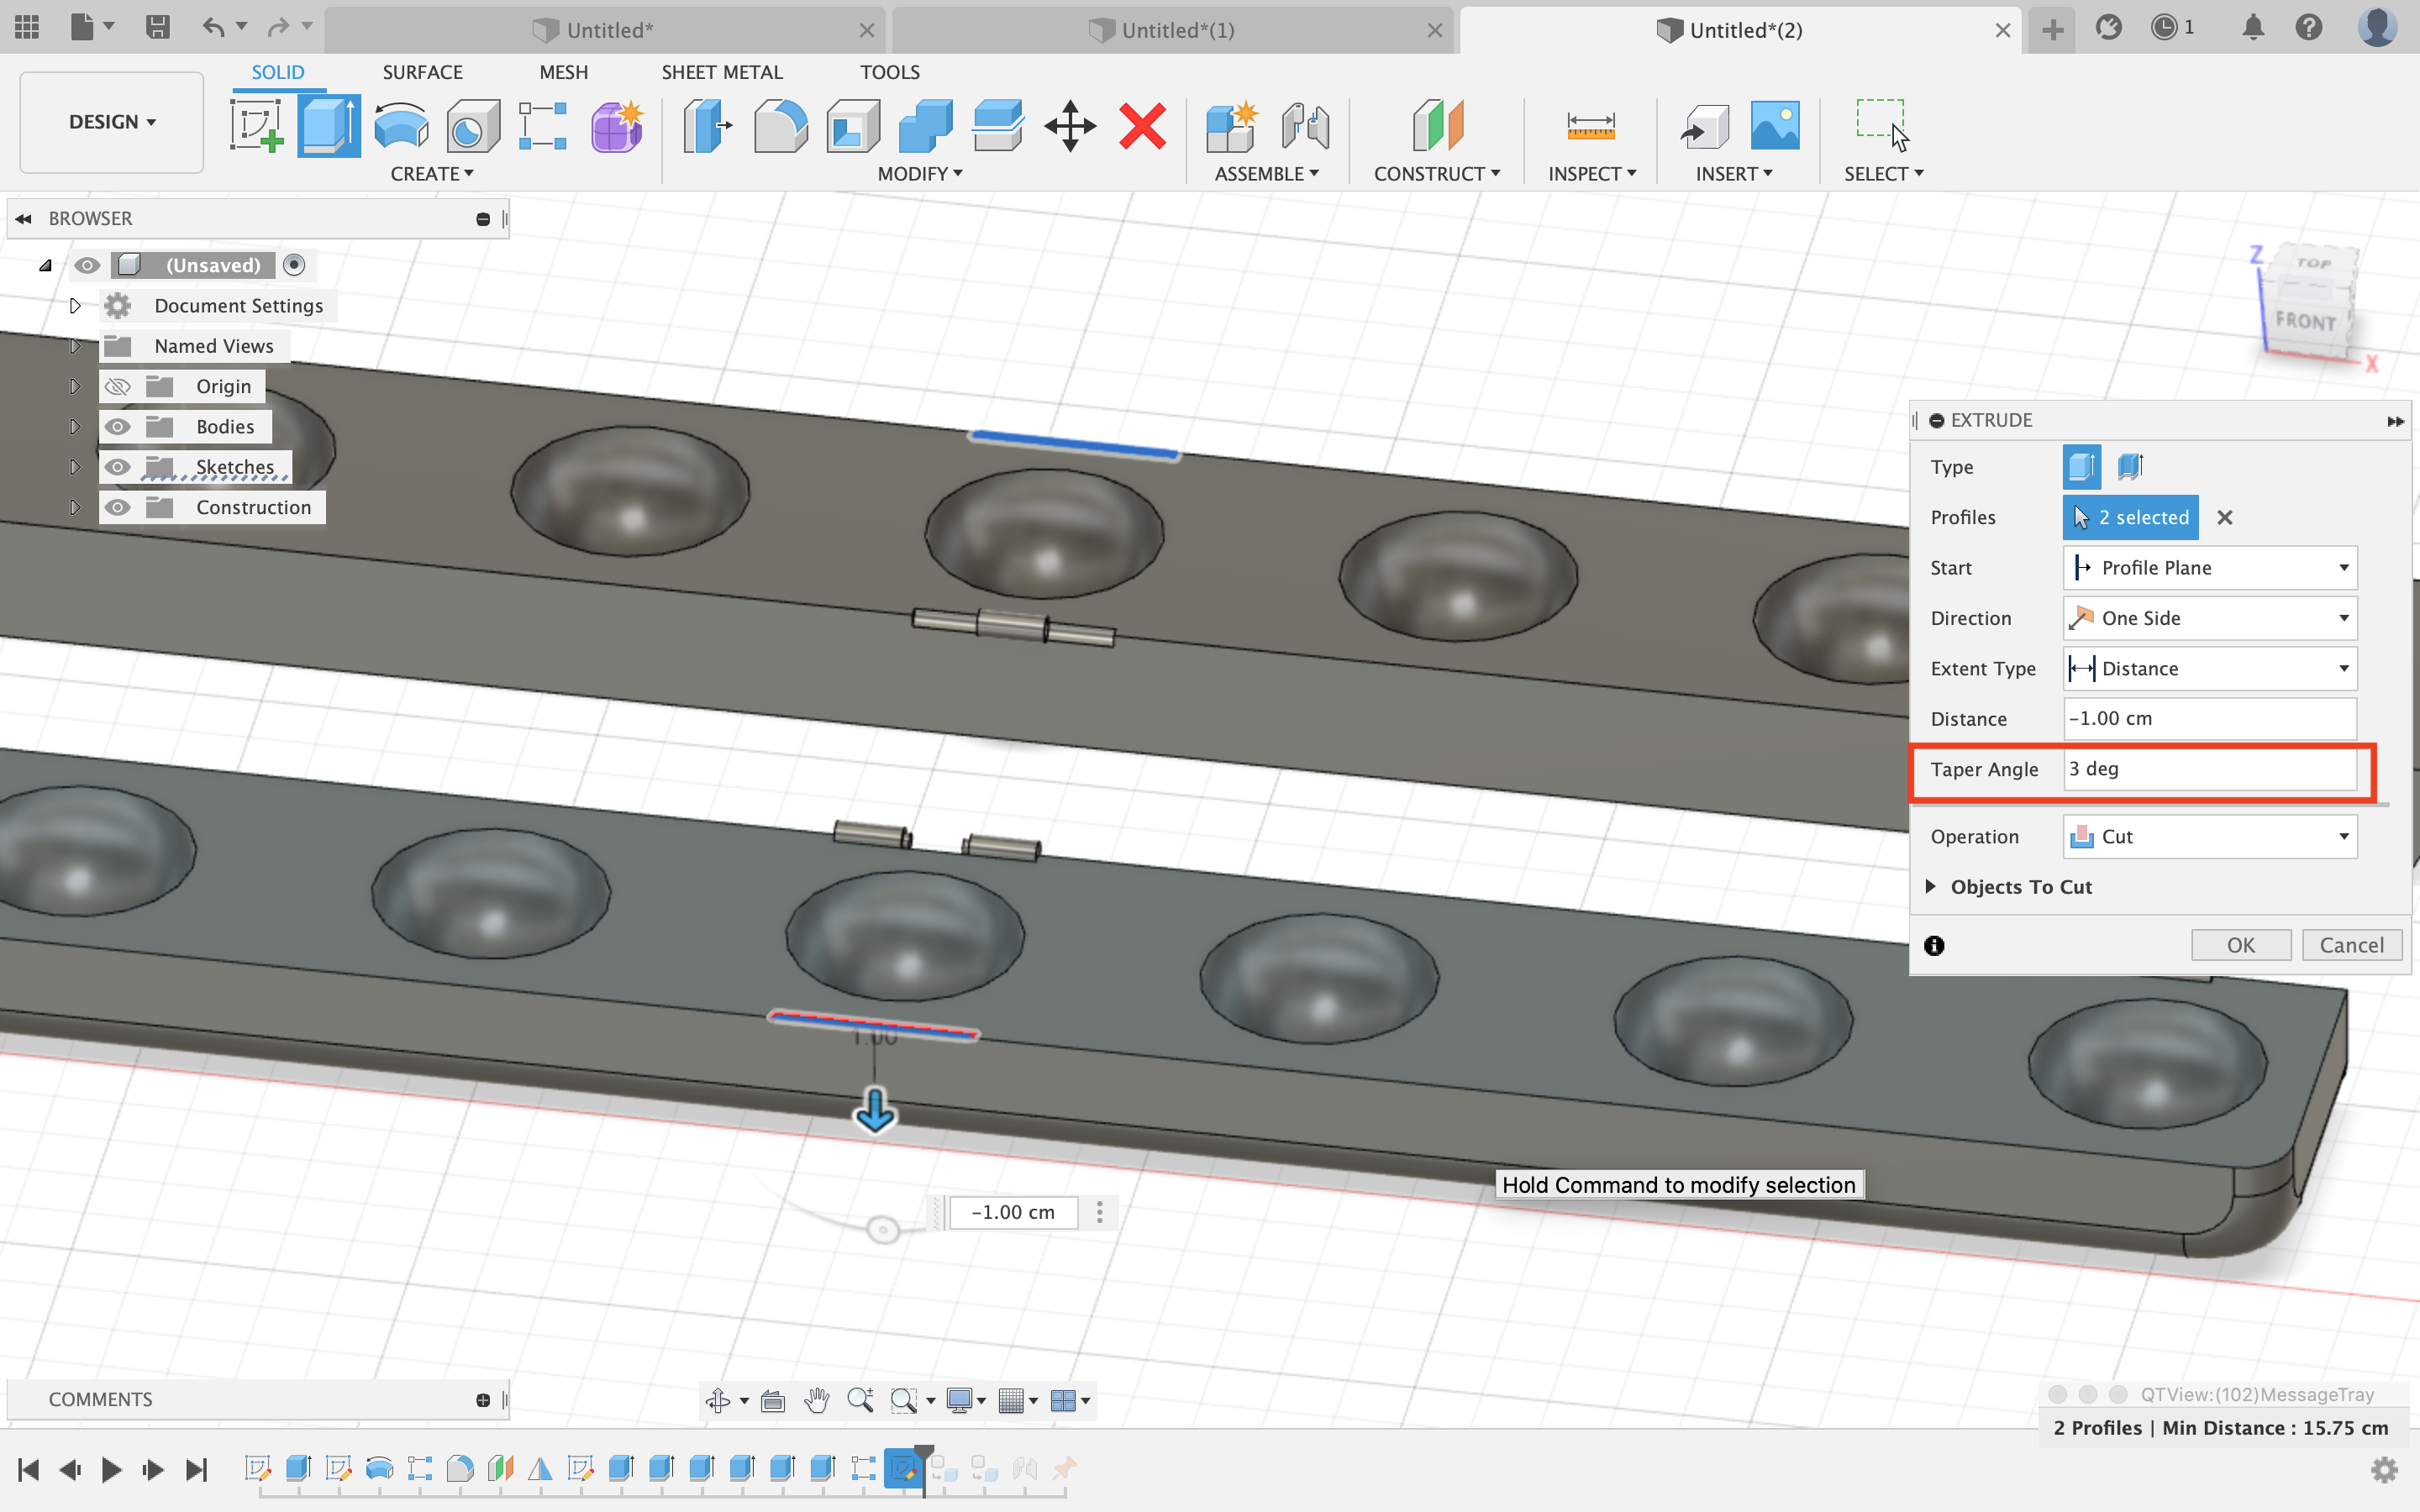This screenshot has width=2420, height=1512.
Task: Expand the Origin folder in browser
Action: click(x=75, y=385)
